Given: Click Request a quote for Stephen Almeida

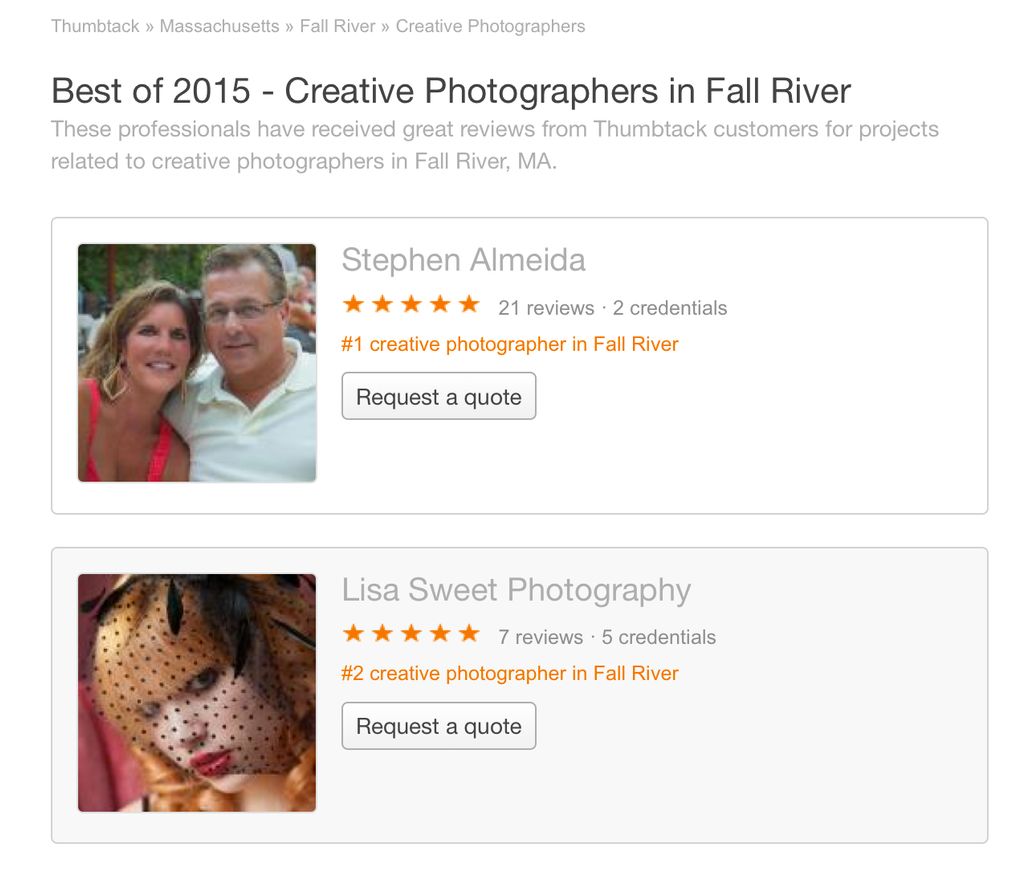Looking at the screenshot, I should [439, 396].
